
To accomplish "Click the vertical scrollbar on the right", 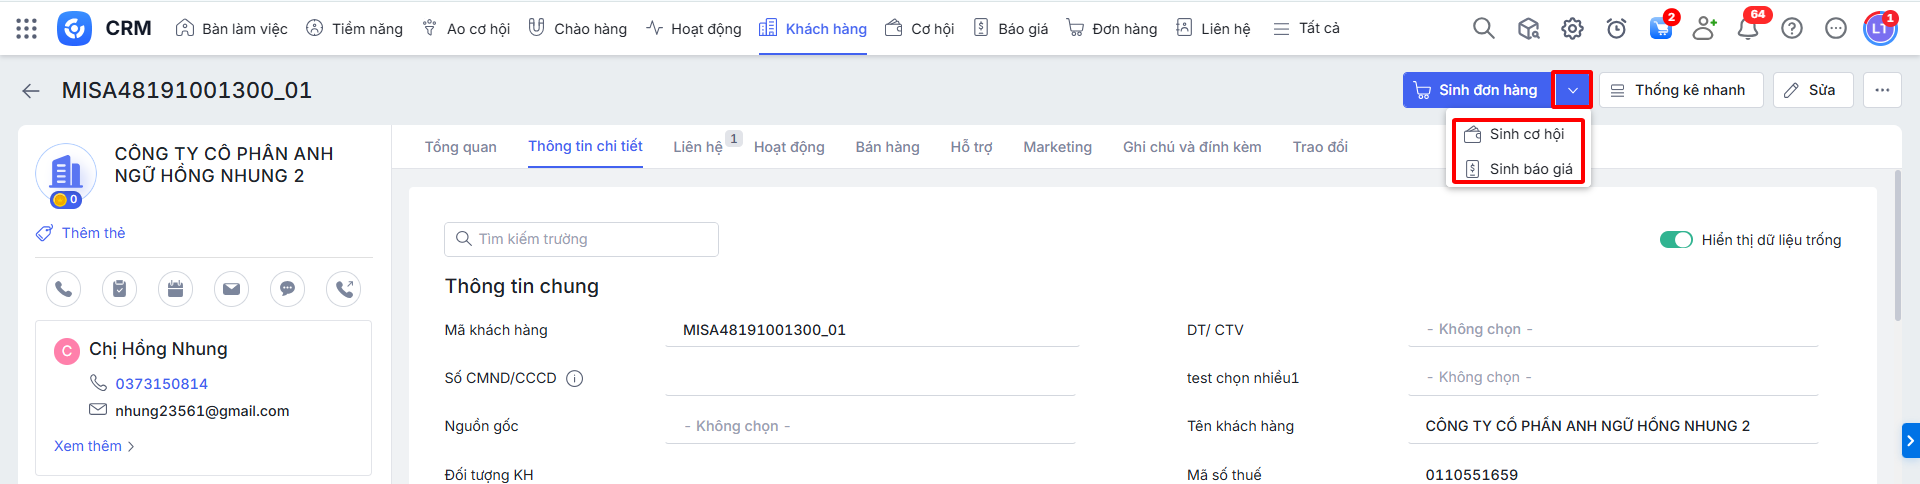I will [x=1897, y=245].
